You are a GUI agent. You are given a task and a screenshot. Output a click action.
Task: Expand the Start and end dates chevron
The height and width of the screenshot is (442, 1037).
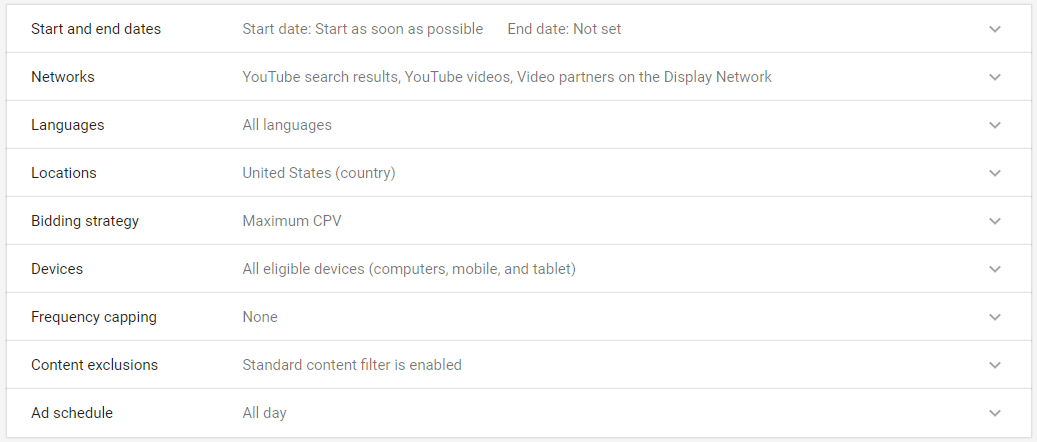pos(994,29)
